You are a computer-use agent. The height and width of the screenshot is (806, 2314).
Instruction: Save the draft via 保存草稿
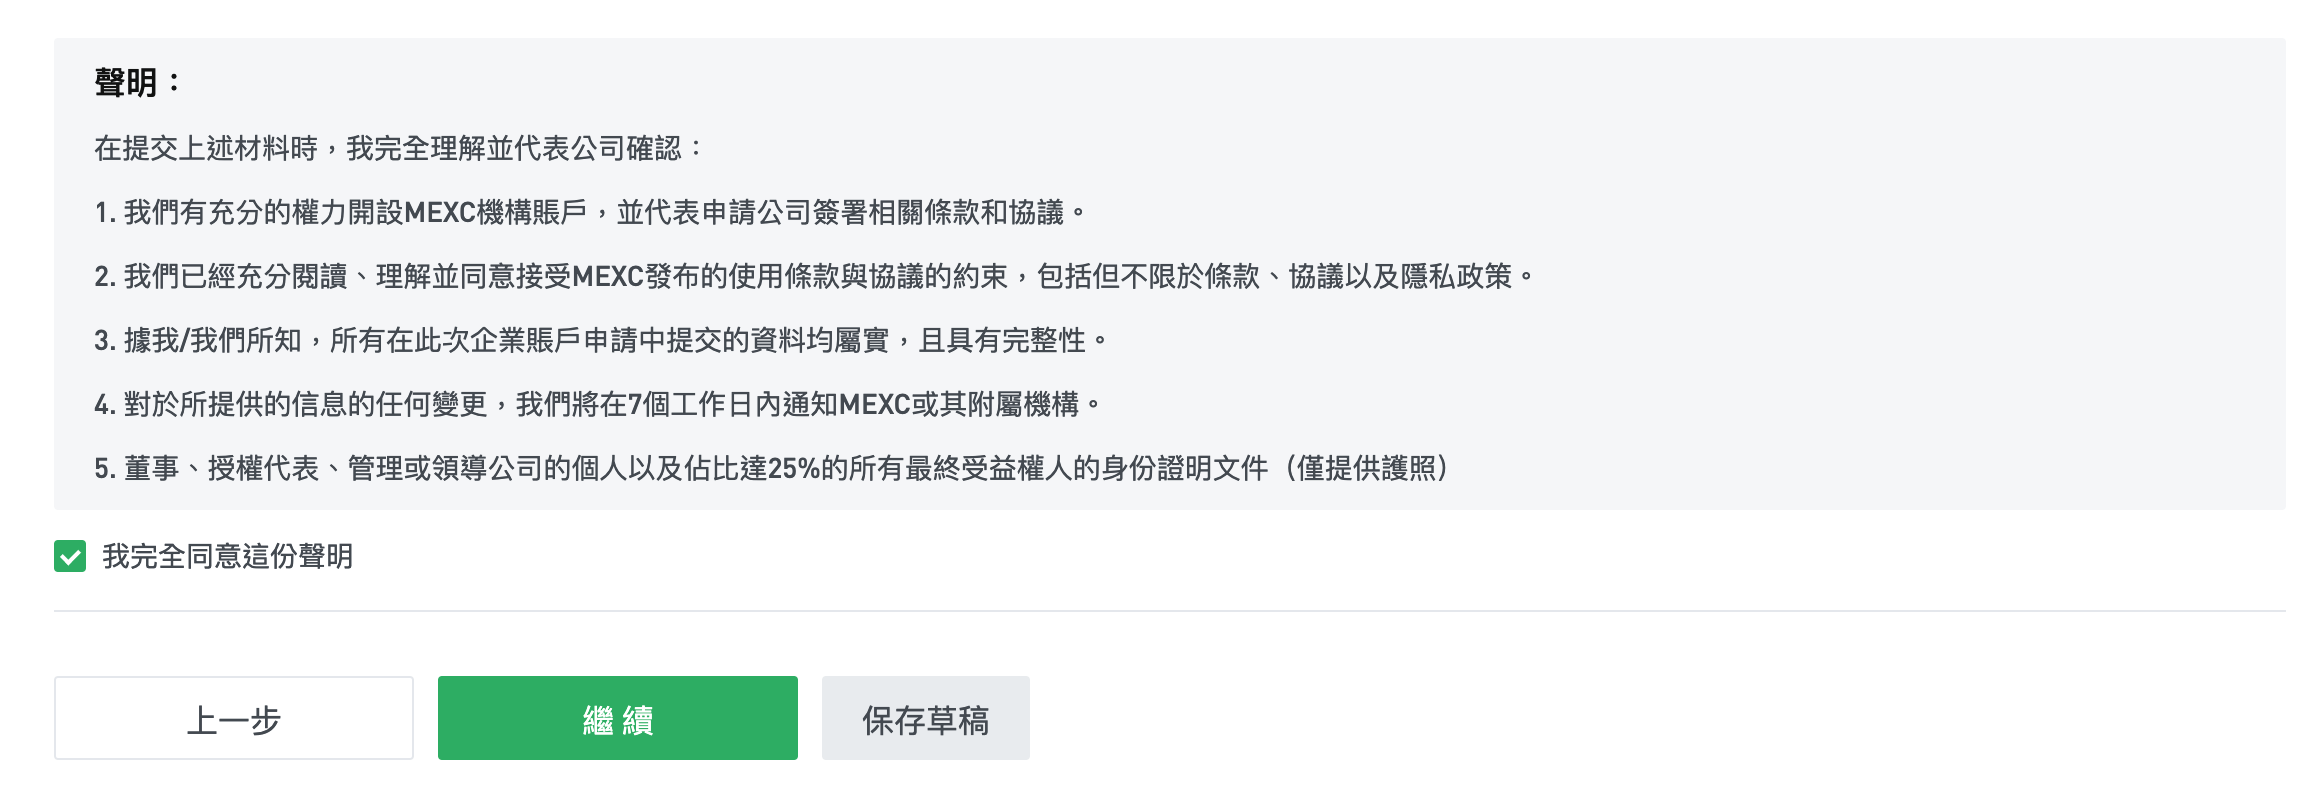tap(925, 718)
